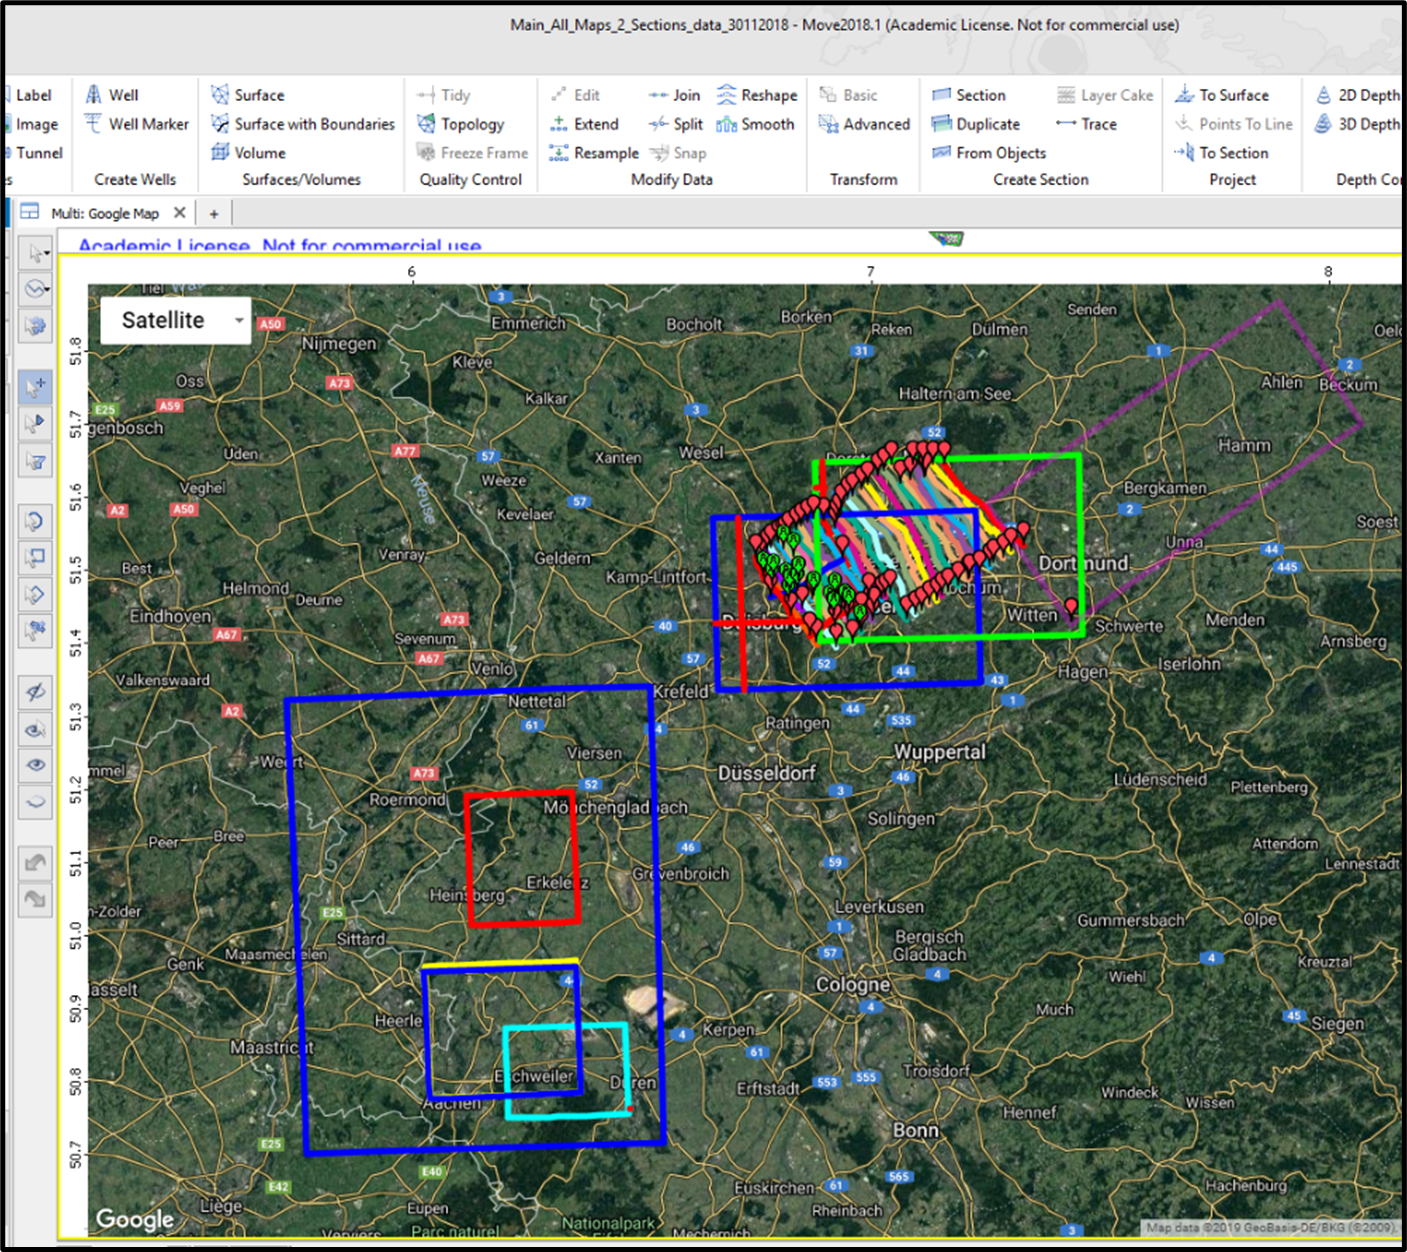This screenshot has height=1252, width=1407.
Task: Click the Well Marker tool
Action: pyautogui.click(x=137, y=124)
